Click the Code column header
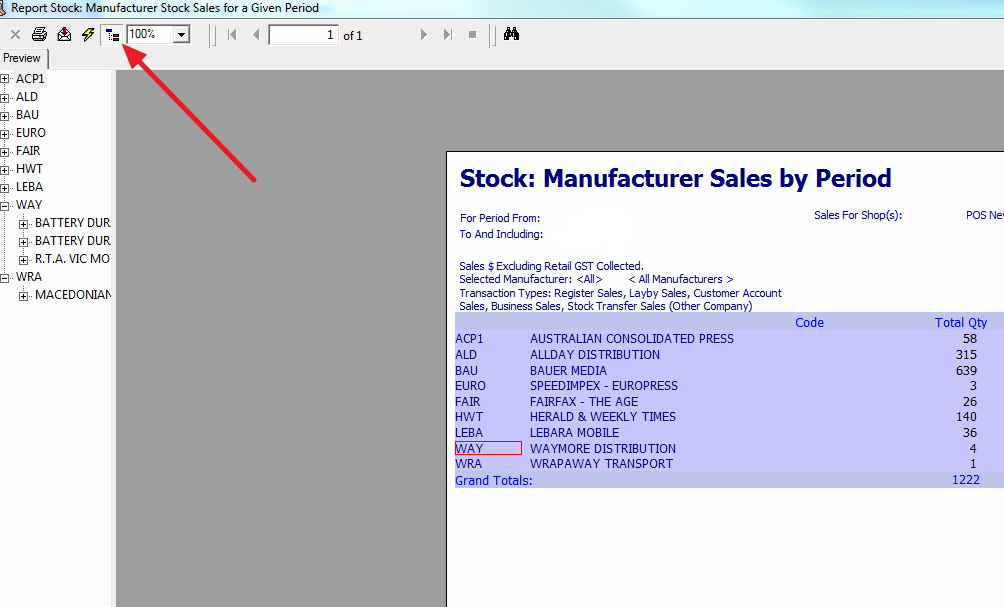1004x607 pixels. [x=809, y=323]
